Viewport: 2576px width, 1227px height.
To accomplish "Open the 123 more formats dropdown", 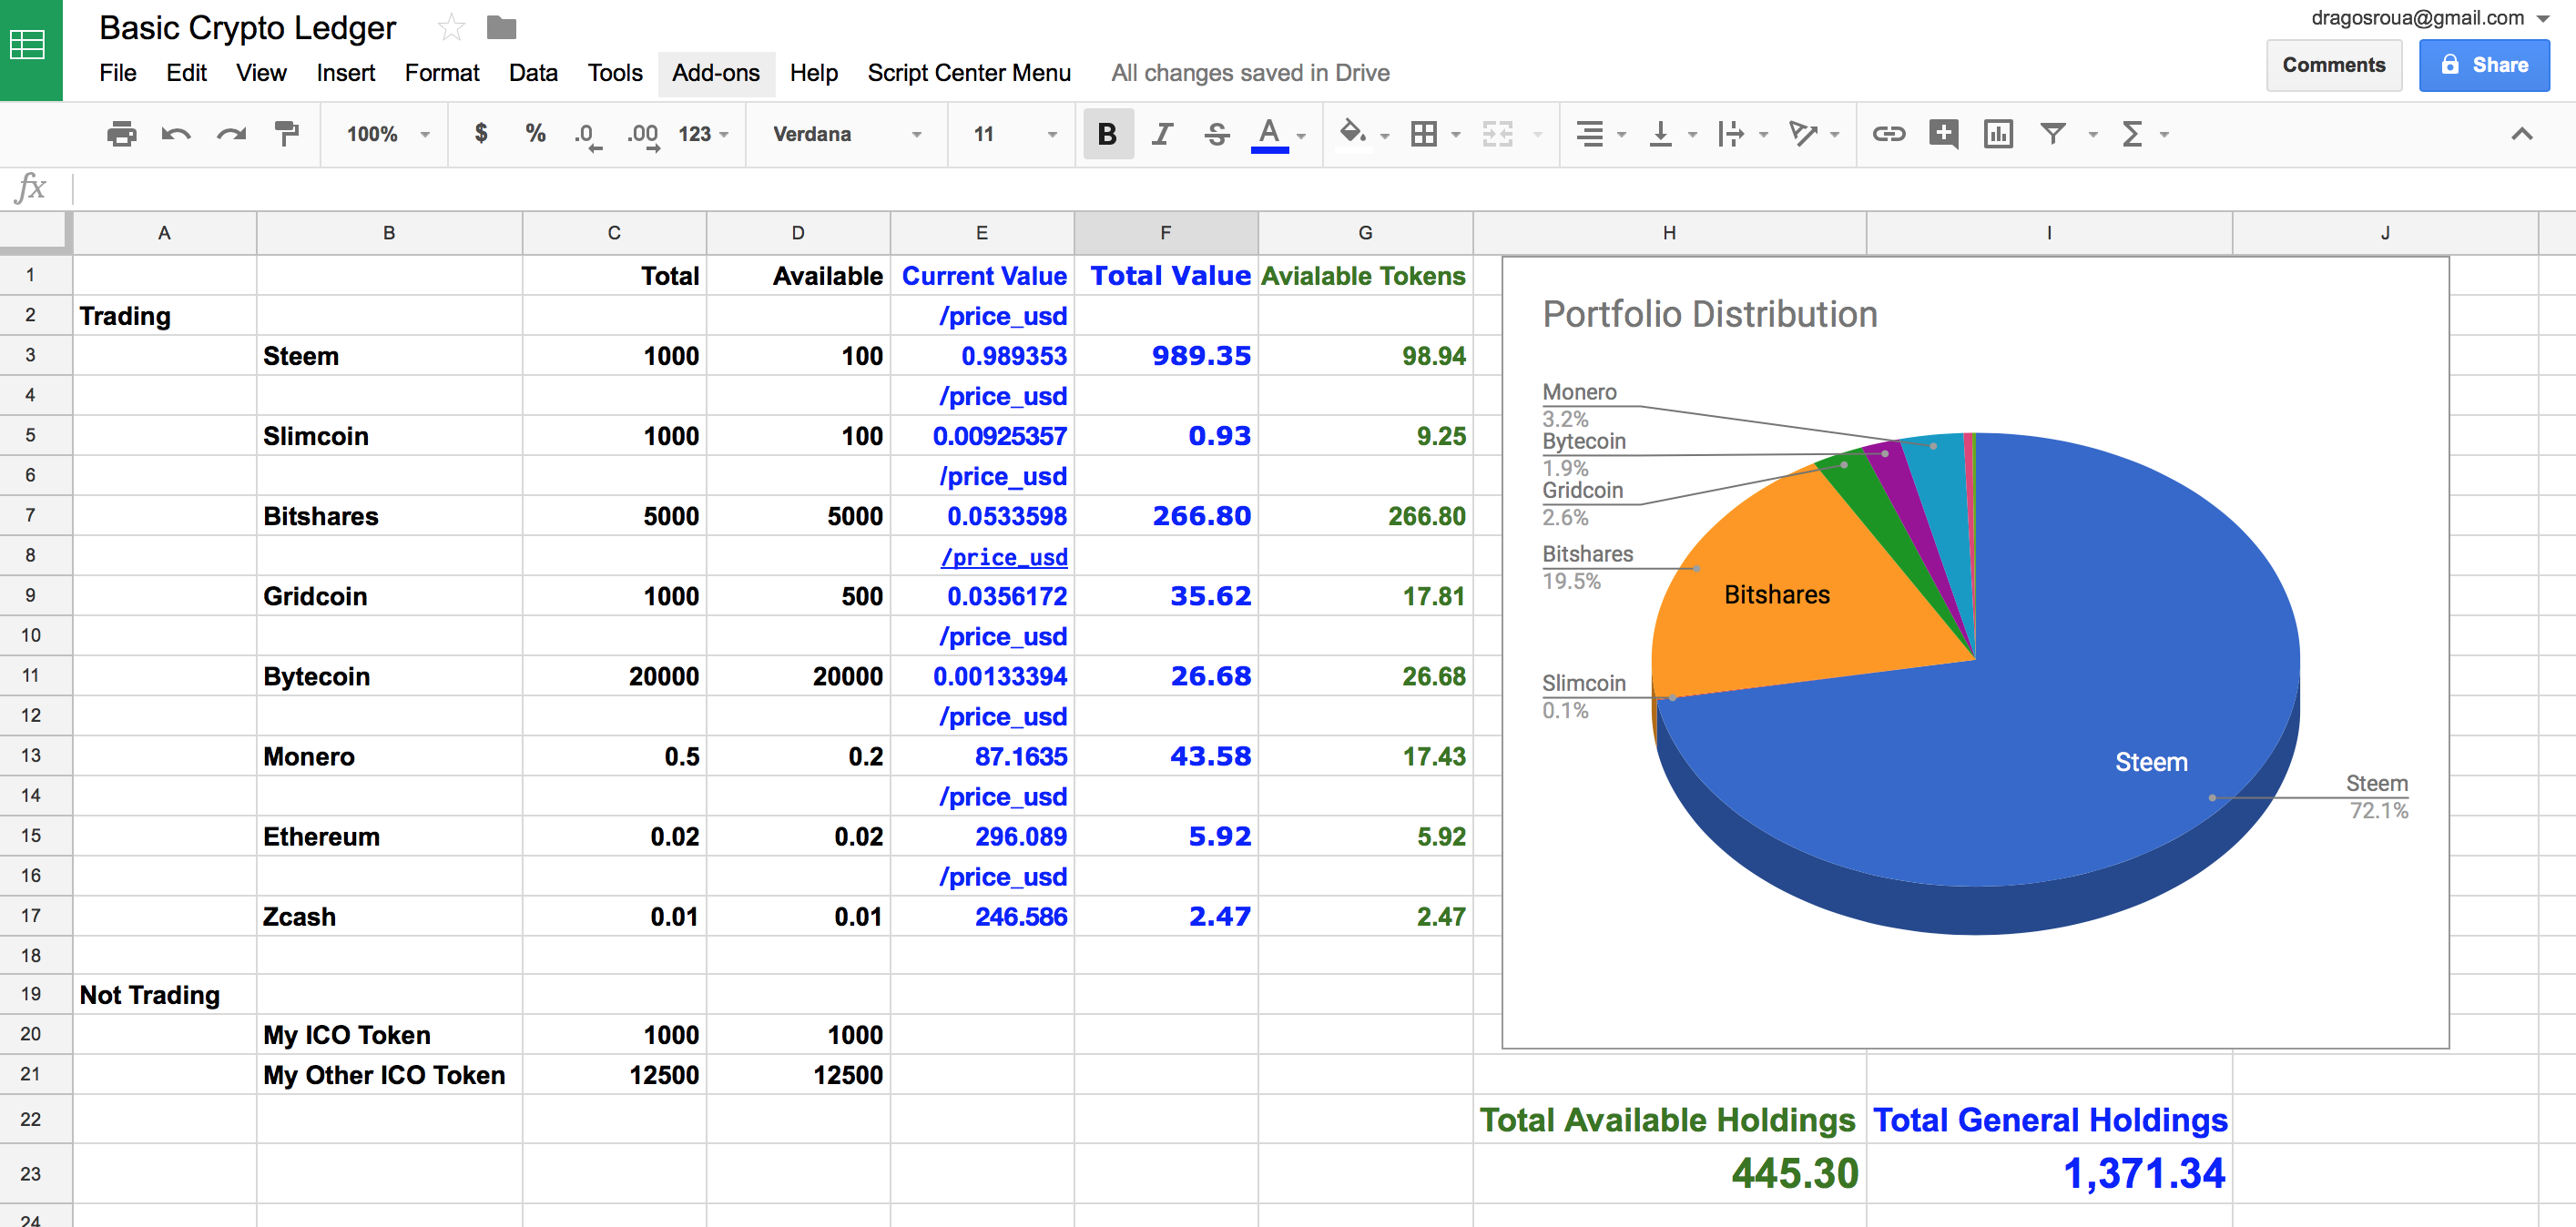I will pos(703,134).
